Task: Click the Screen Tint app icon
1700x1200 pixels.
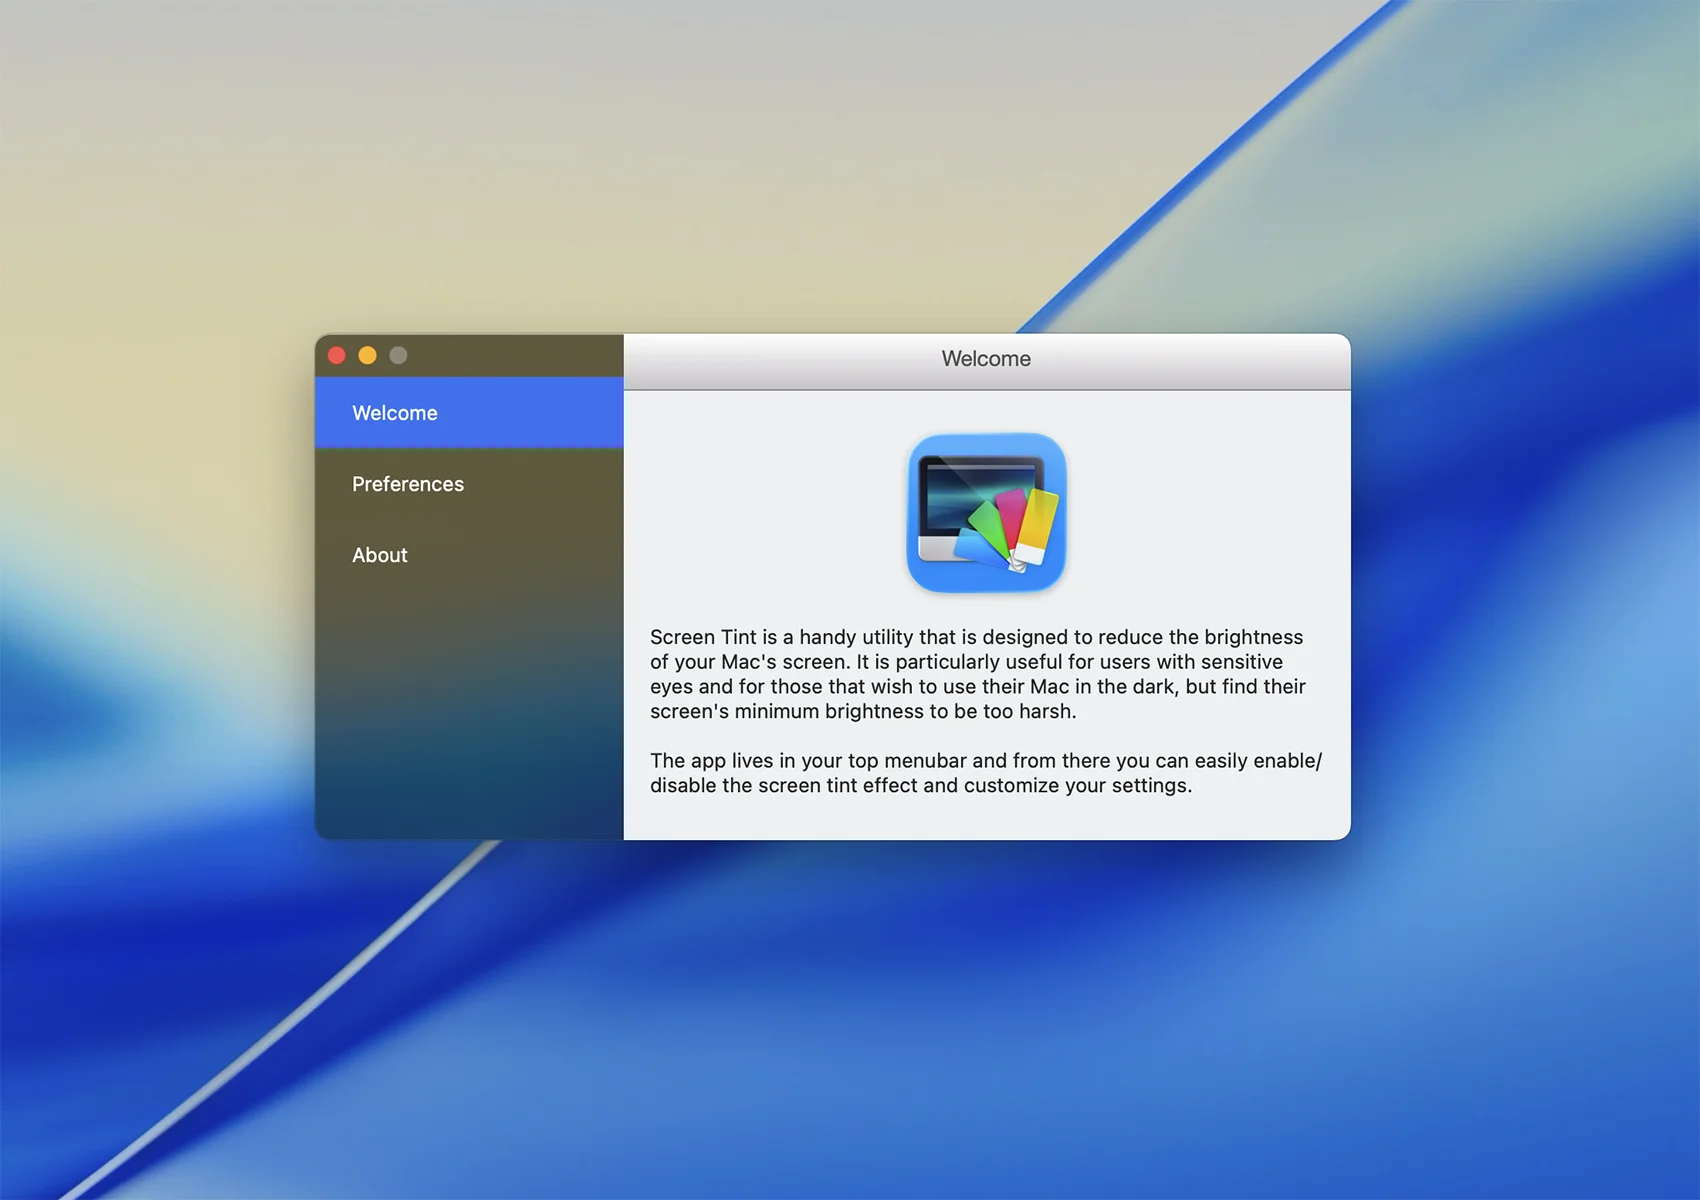Action: tap(986, 512)
